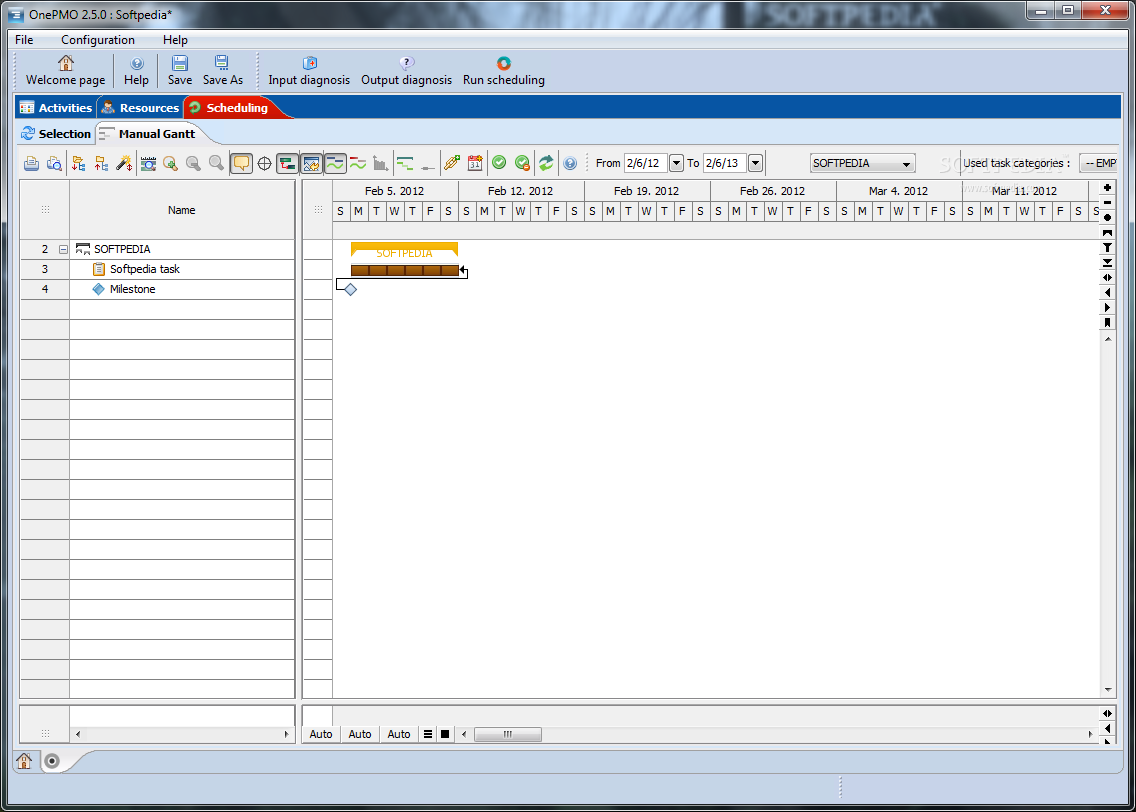Screen dimensions: 1136x812
Task: Click Input diagnosis button
Action: (x=309, y=71)
